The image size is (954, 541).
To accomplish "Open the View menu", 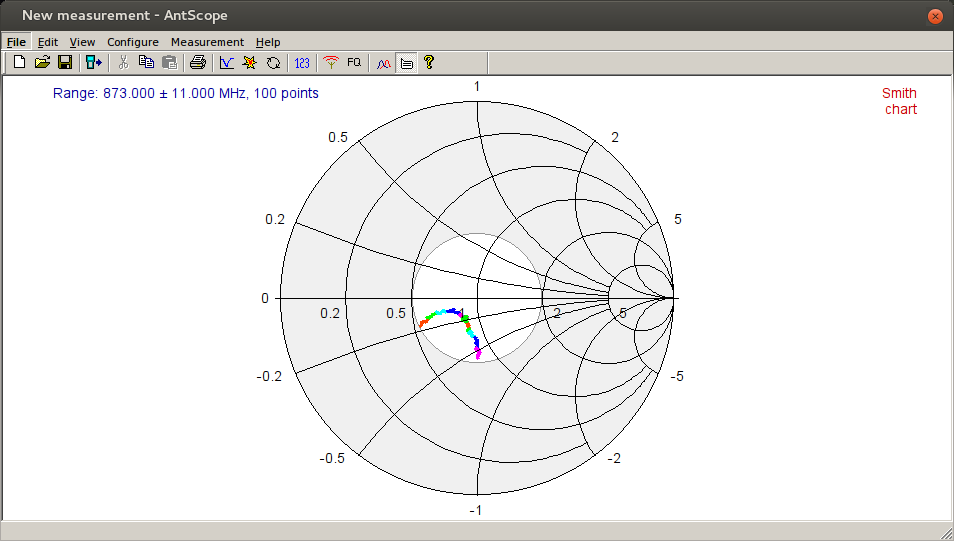I will [x=82, y=42].
